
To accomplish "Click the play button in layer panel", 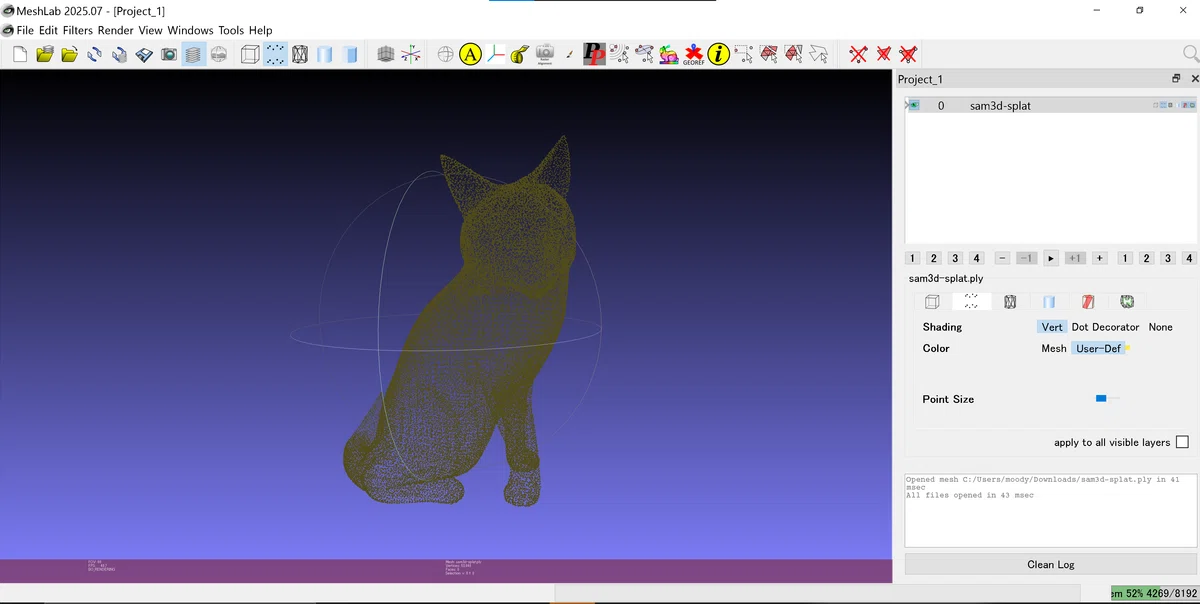I will [1050, 258].
